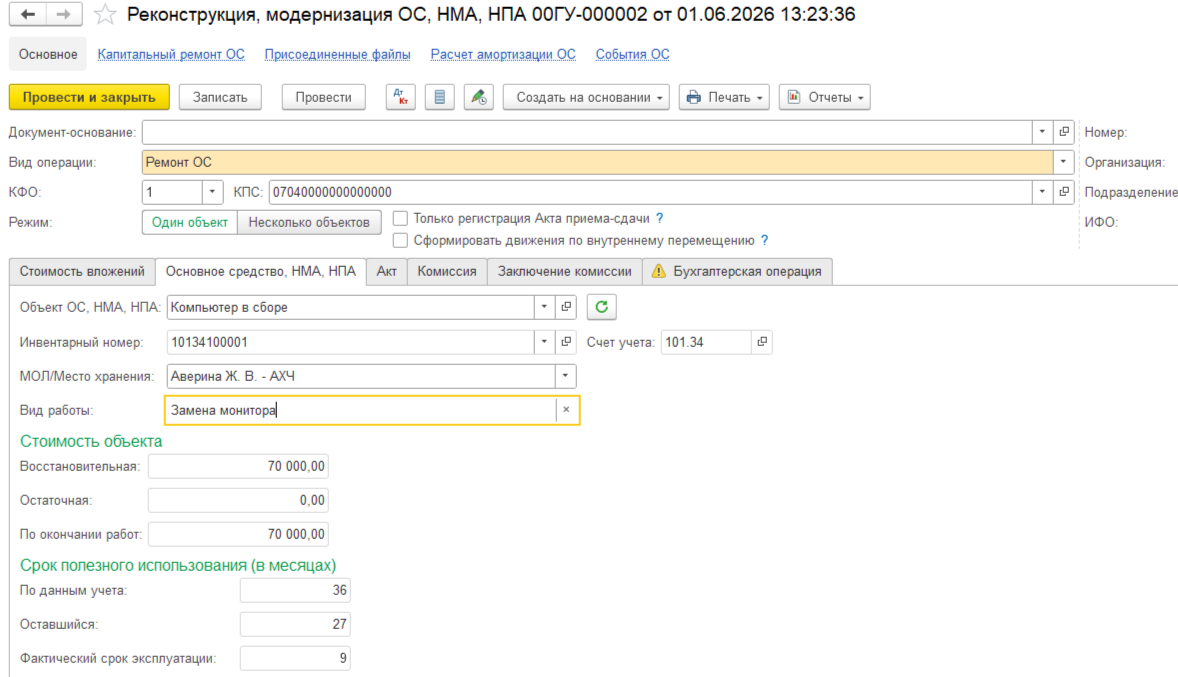
Task: Click the МОЛ/Место хранения field
Action: (361, 376)
